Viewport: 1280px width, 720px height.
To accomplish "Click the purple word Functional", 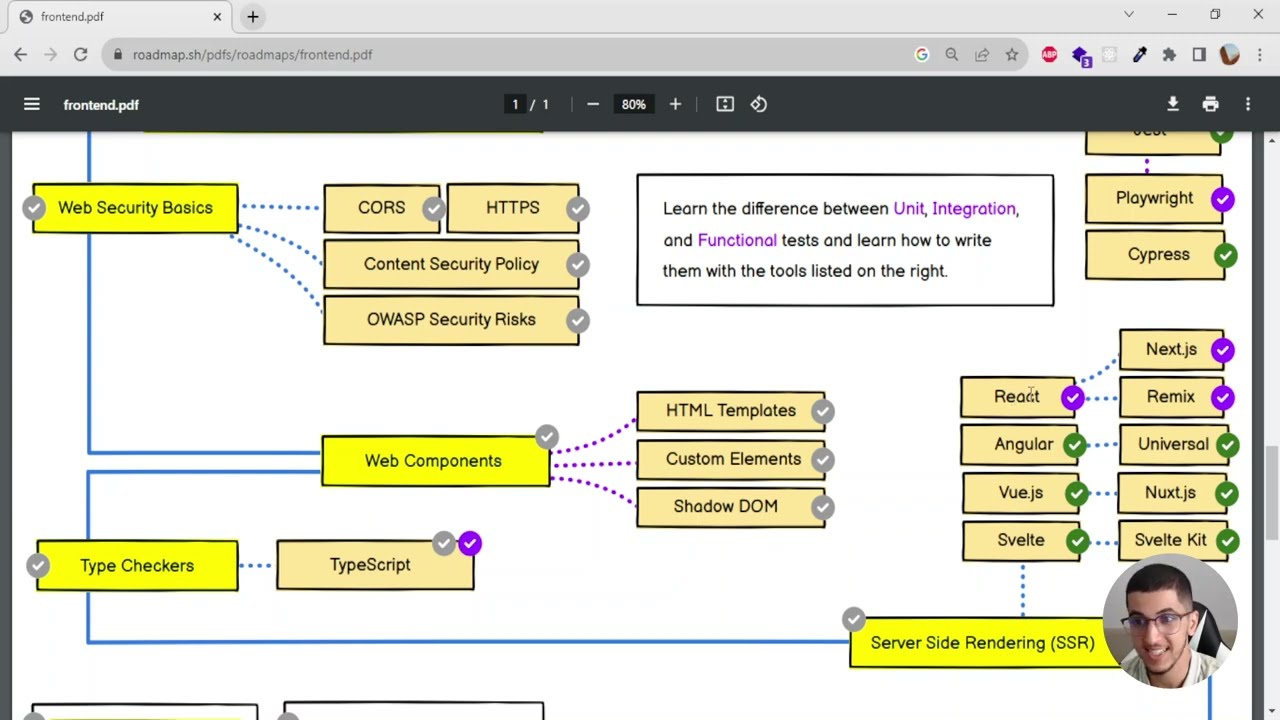I will tap(737, 240).
